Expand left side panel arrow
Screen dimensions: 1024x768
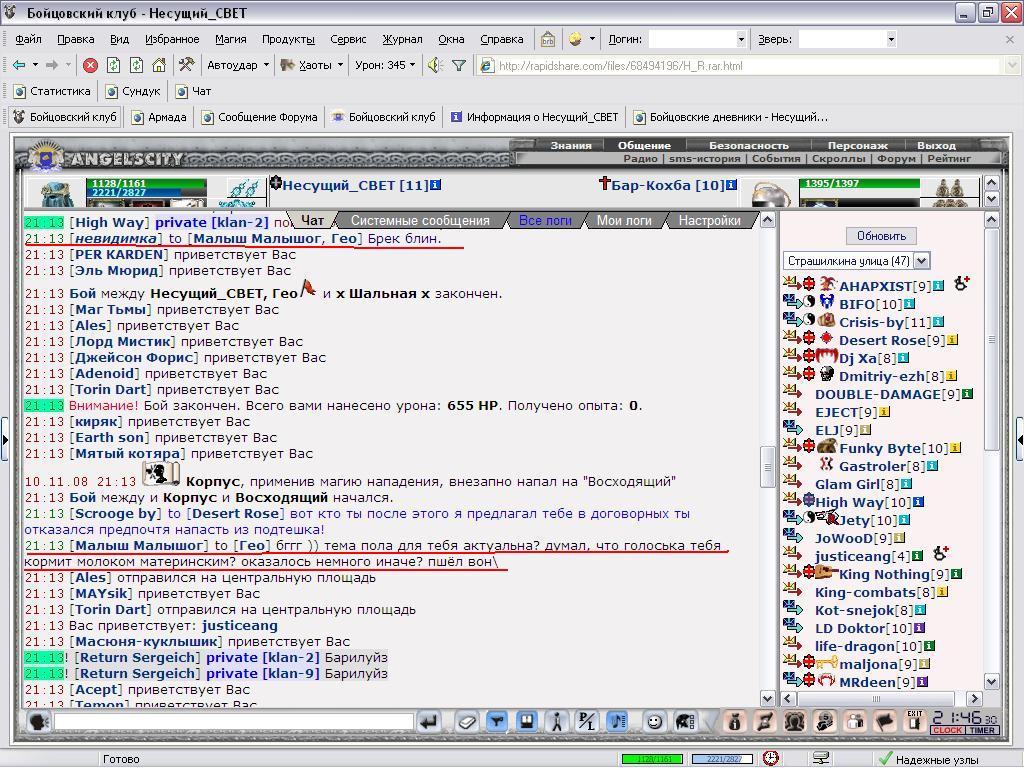[x=5, y=440]
